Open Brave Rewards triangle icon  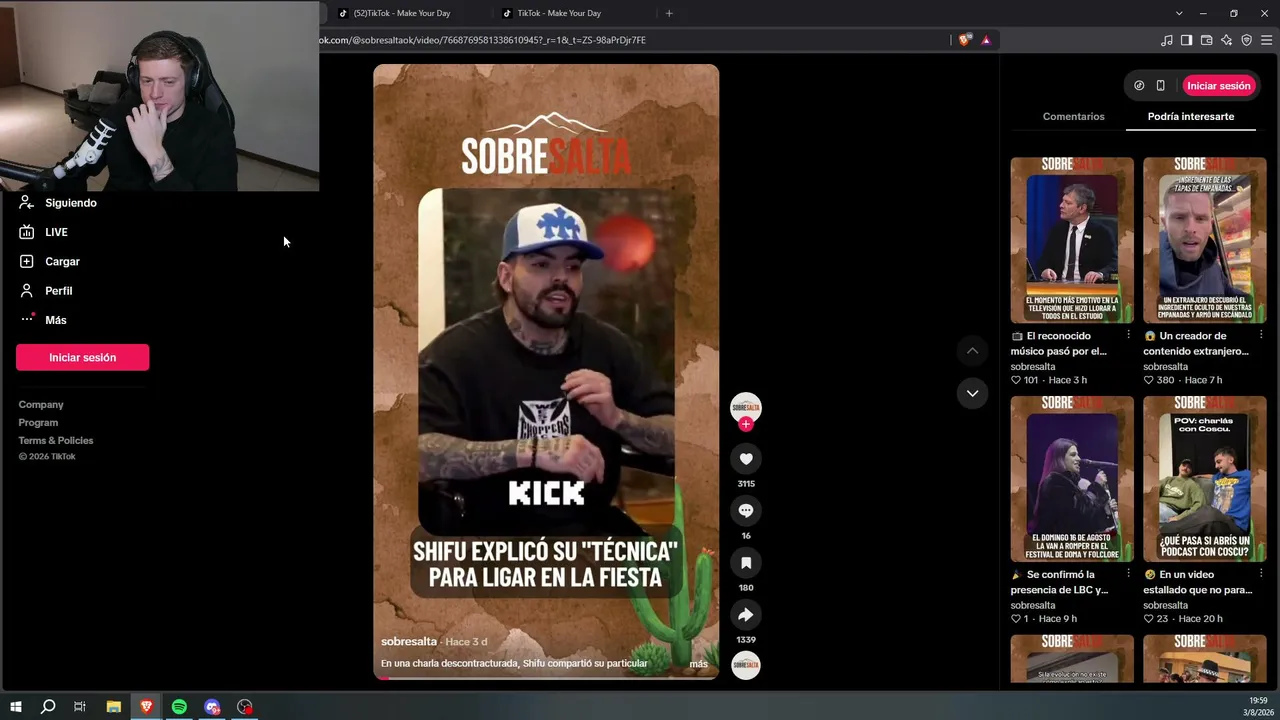[x=986, y=40]
